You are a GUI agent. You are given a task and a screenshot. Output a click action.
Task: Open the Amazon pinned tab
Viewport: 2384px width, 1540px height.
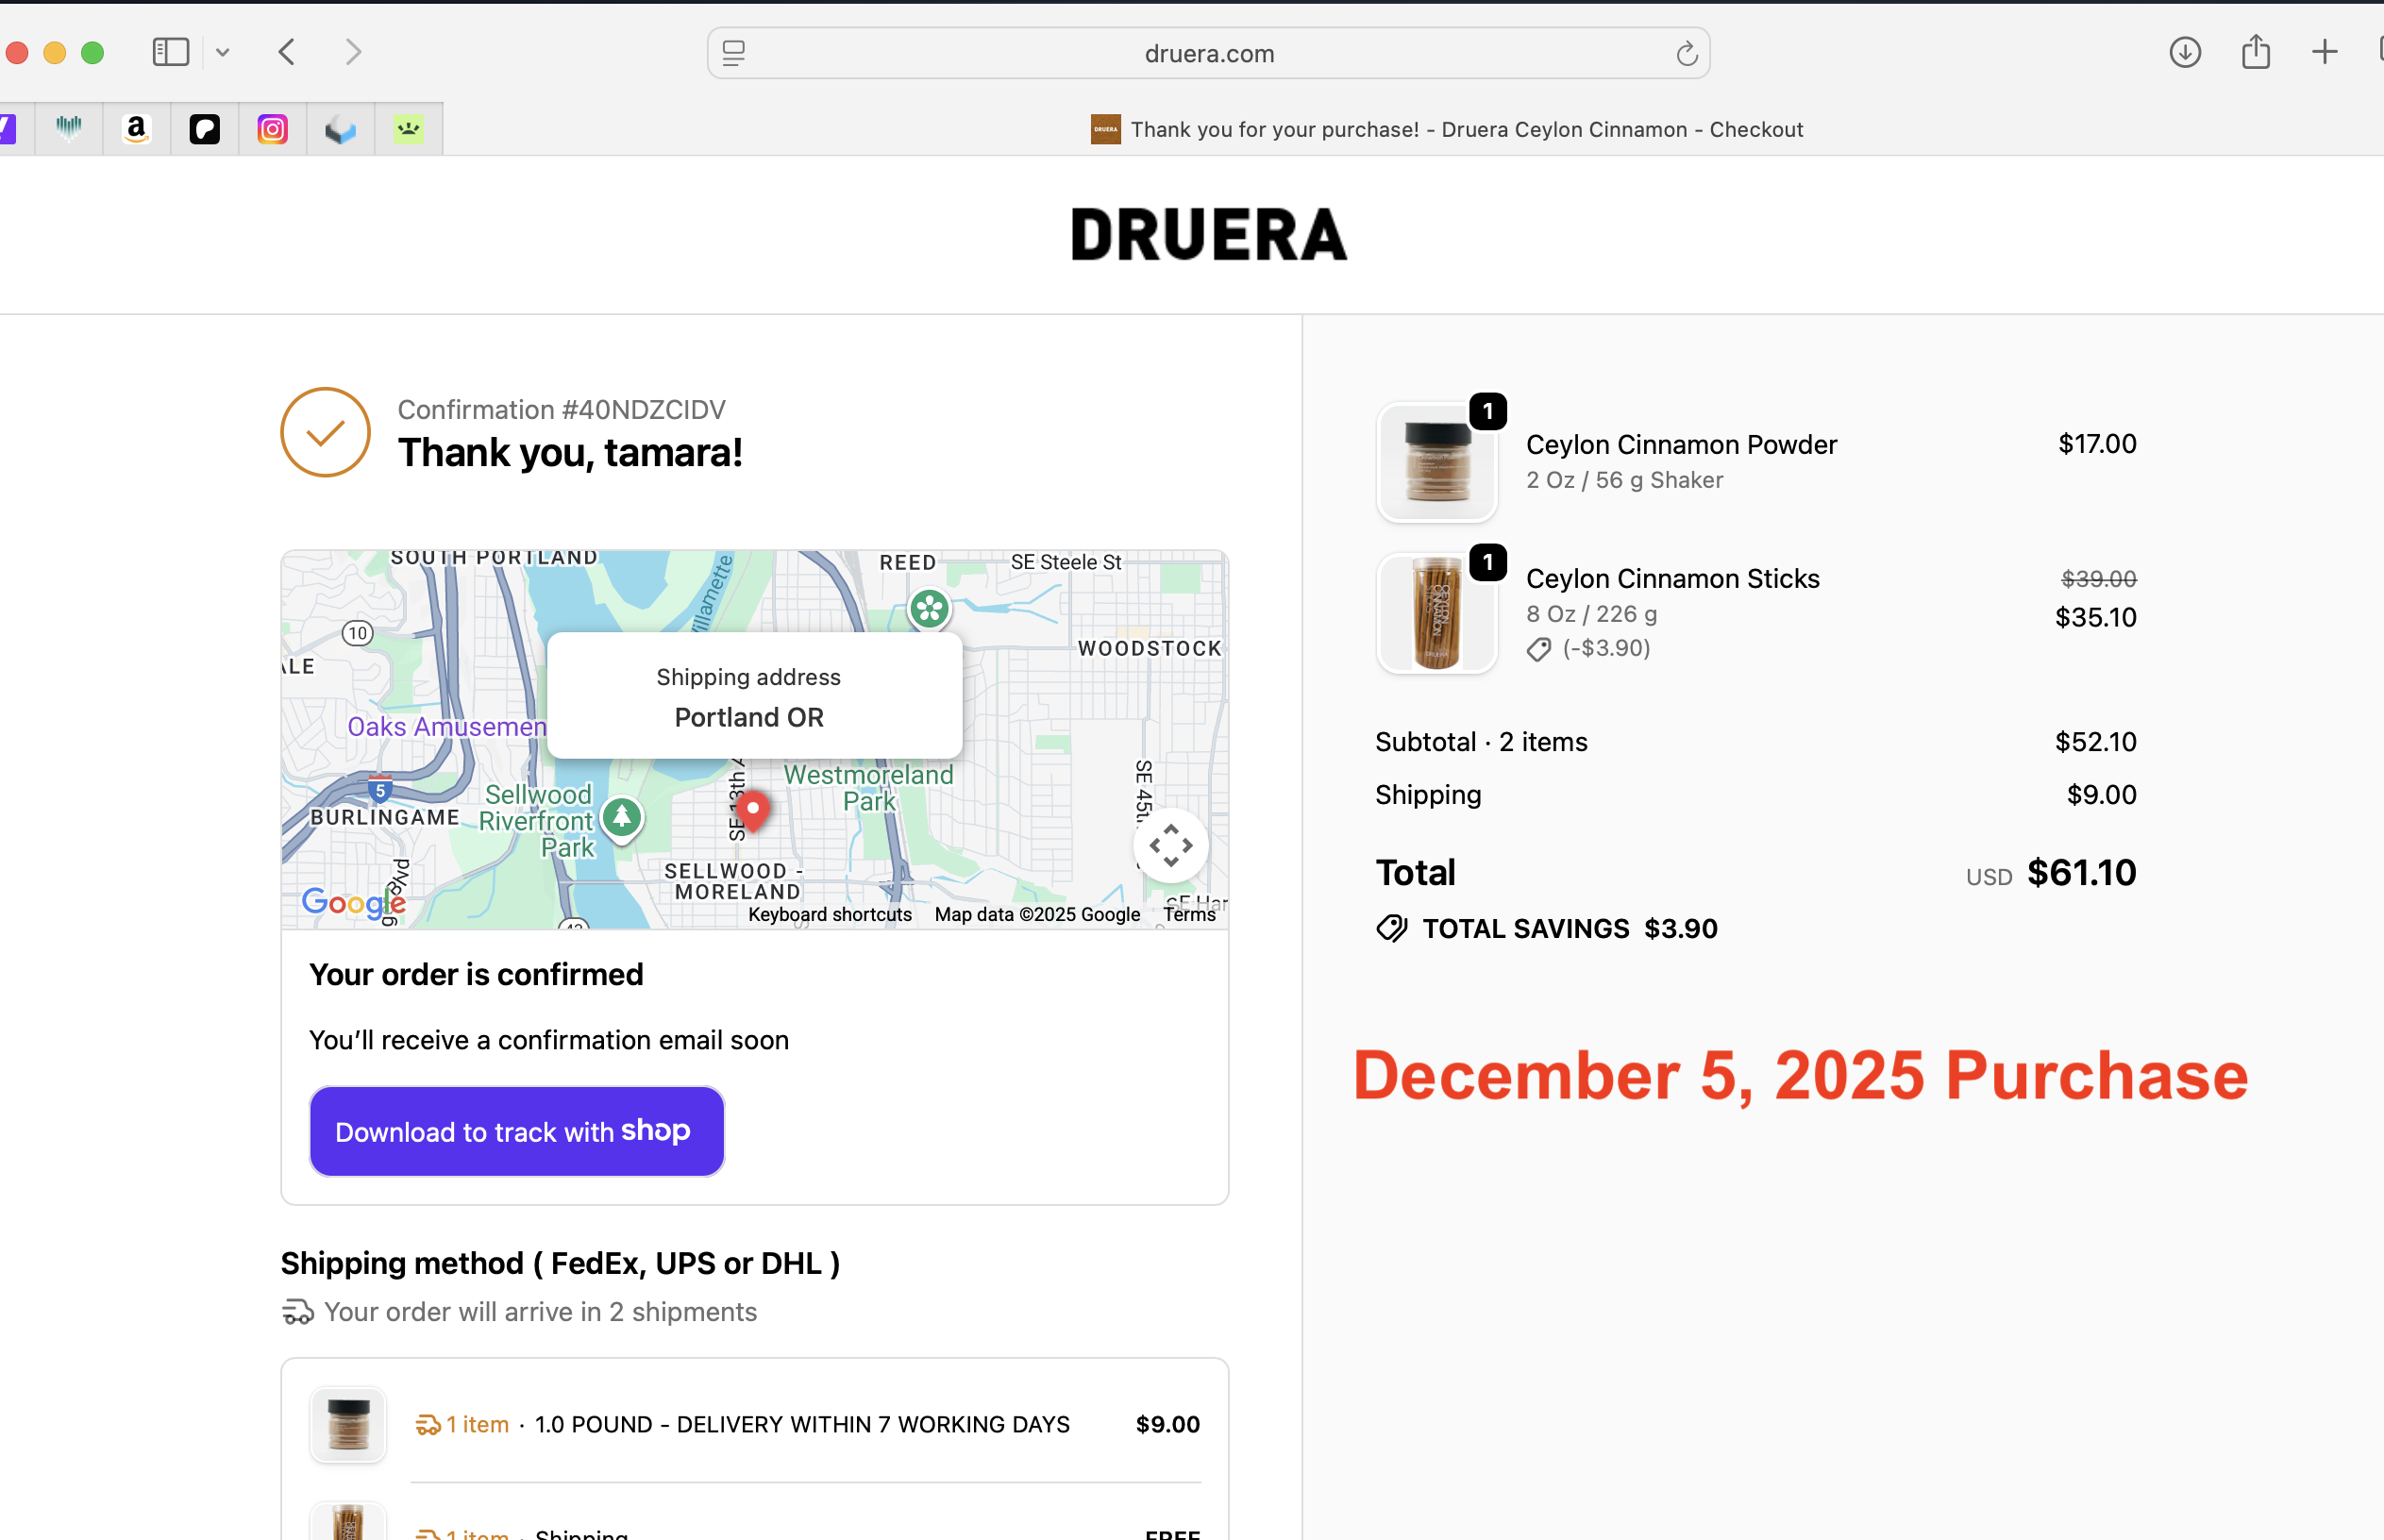click(137, 129)
